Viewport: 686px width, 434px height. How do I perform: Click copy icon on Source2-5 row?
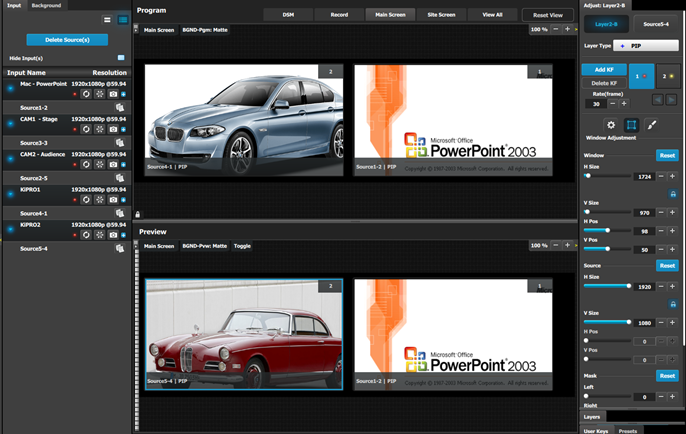tap(119, 178)
